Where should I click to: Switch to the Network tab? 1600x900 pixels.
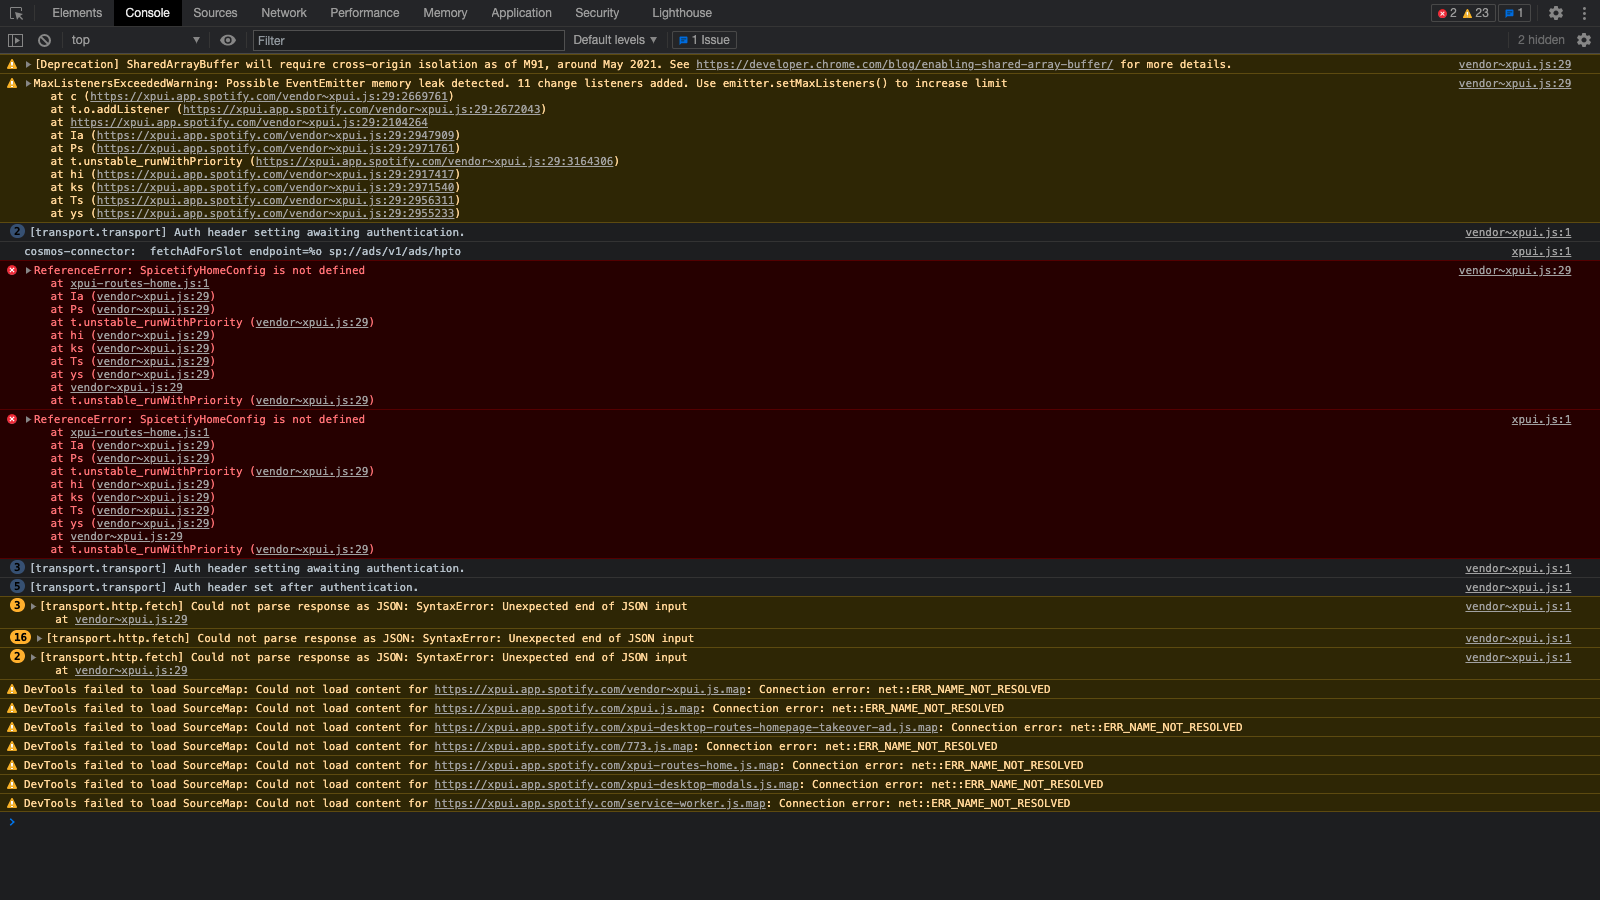(283, 13)
